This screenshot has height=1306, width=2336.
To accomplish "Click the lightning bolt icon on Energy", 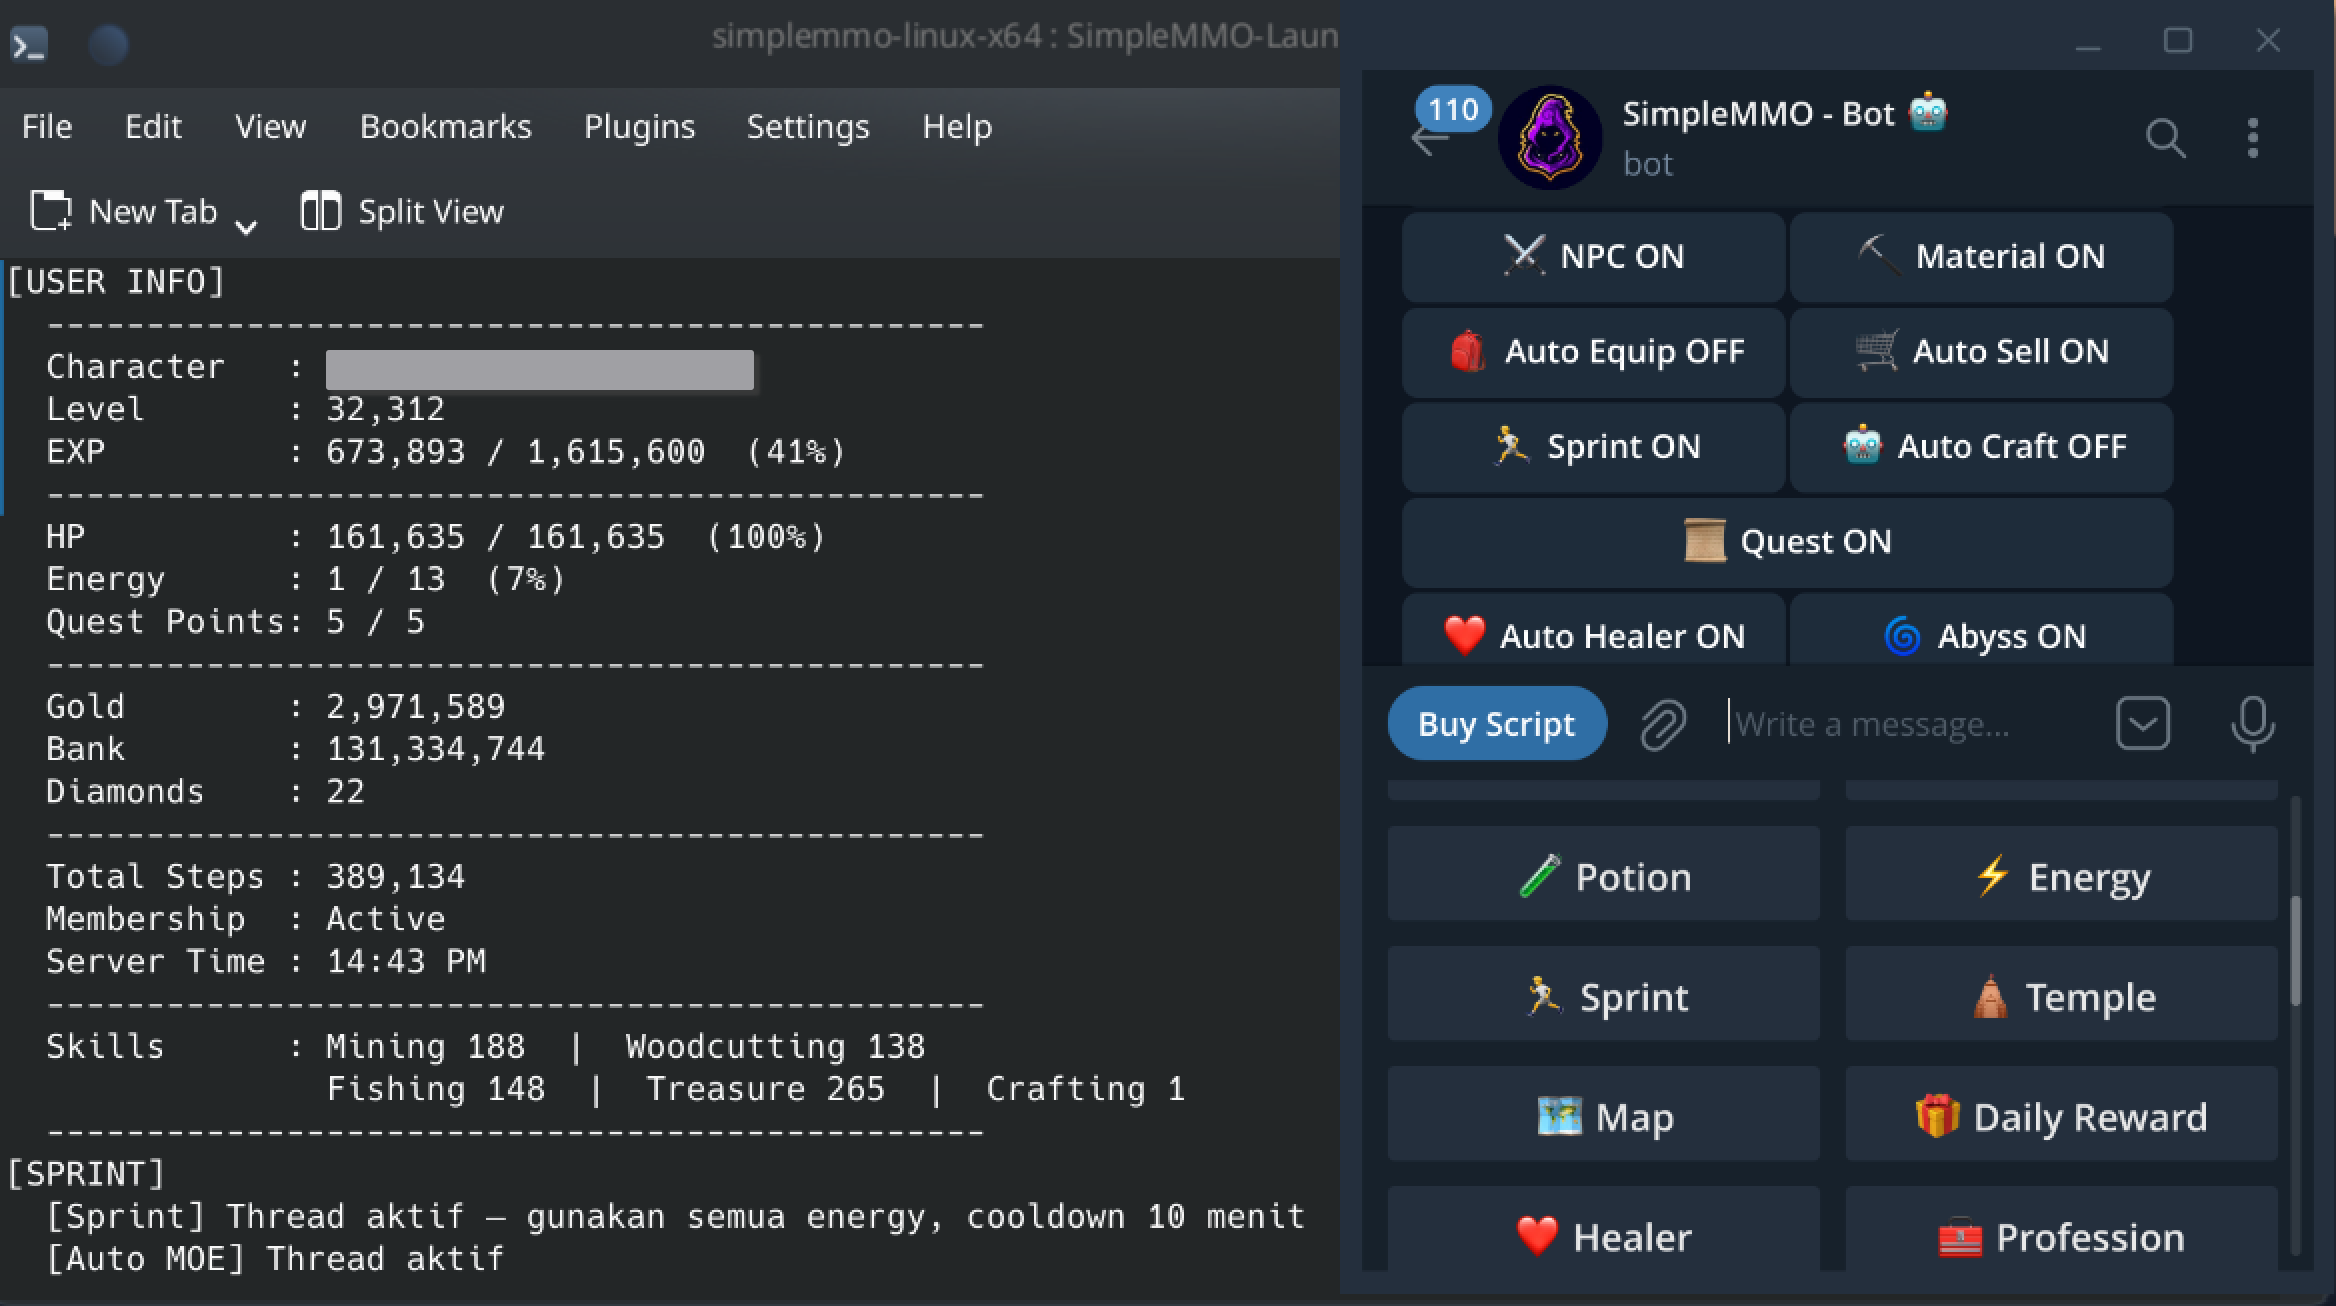I will tap(1992, 875).
